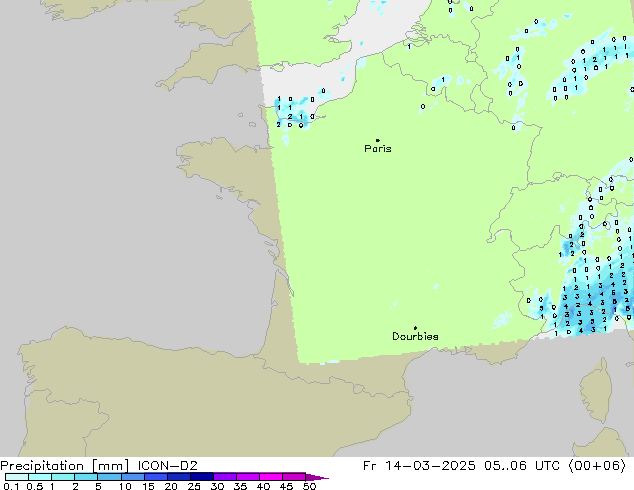Screen dimensions: 634x490
Task: Pick the 10–15 mm legend color swatch
Action: (x=133, y=477)
